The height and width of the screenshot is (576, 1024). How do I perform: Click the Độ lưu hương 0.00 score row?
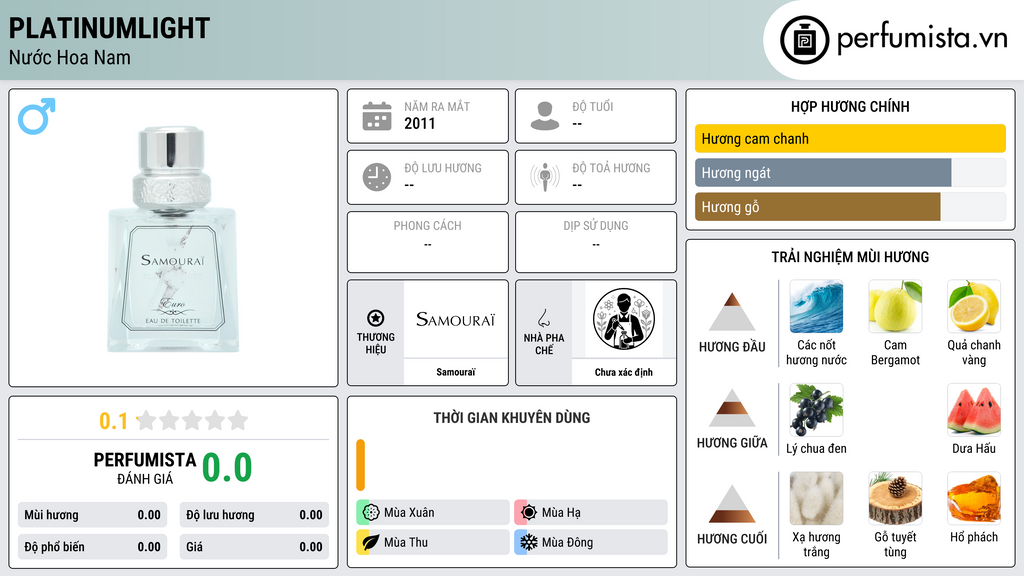coord(254,515)
